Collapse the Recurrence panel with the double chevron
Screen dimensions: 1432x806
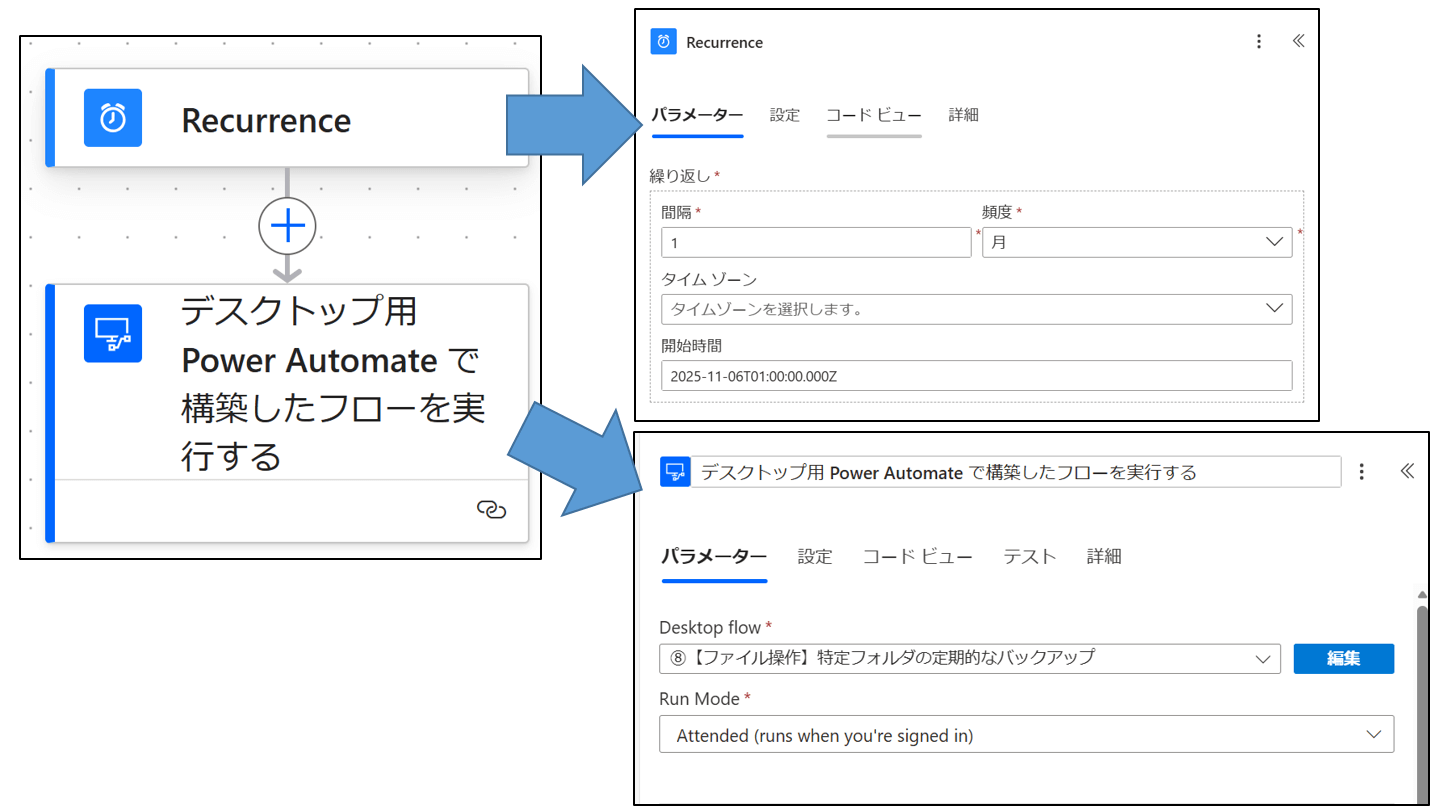(1298, 41)
